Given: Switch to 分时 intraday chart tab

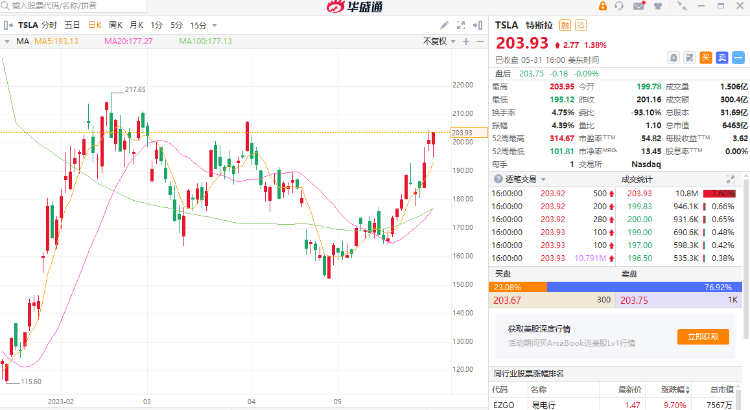Looking at the screenshot, I should [49, 25].
